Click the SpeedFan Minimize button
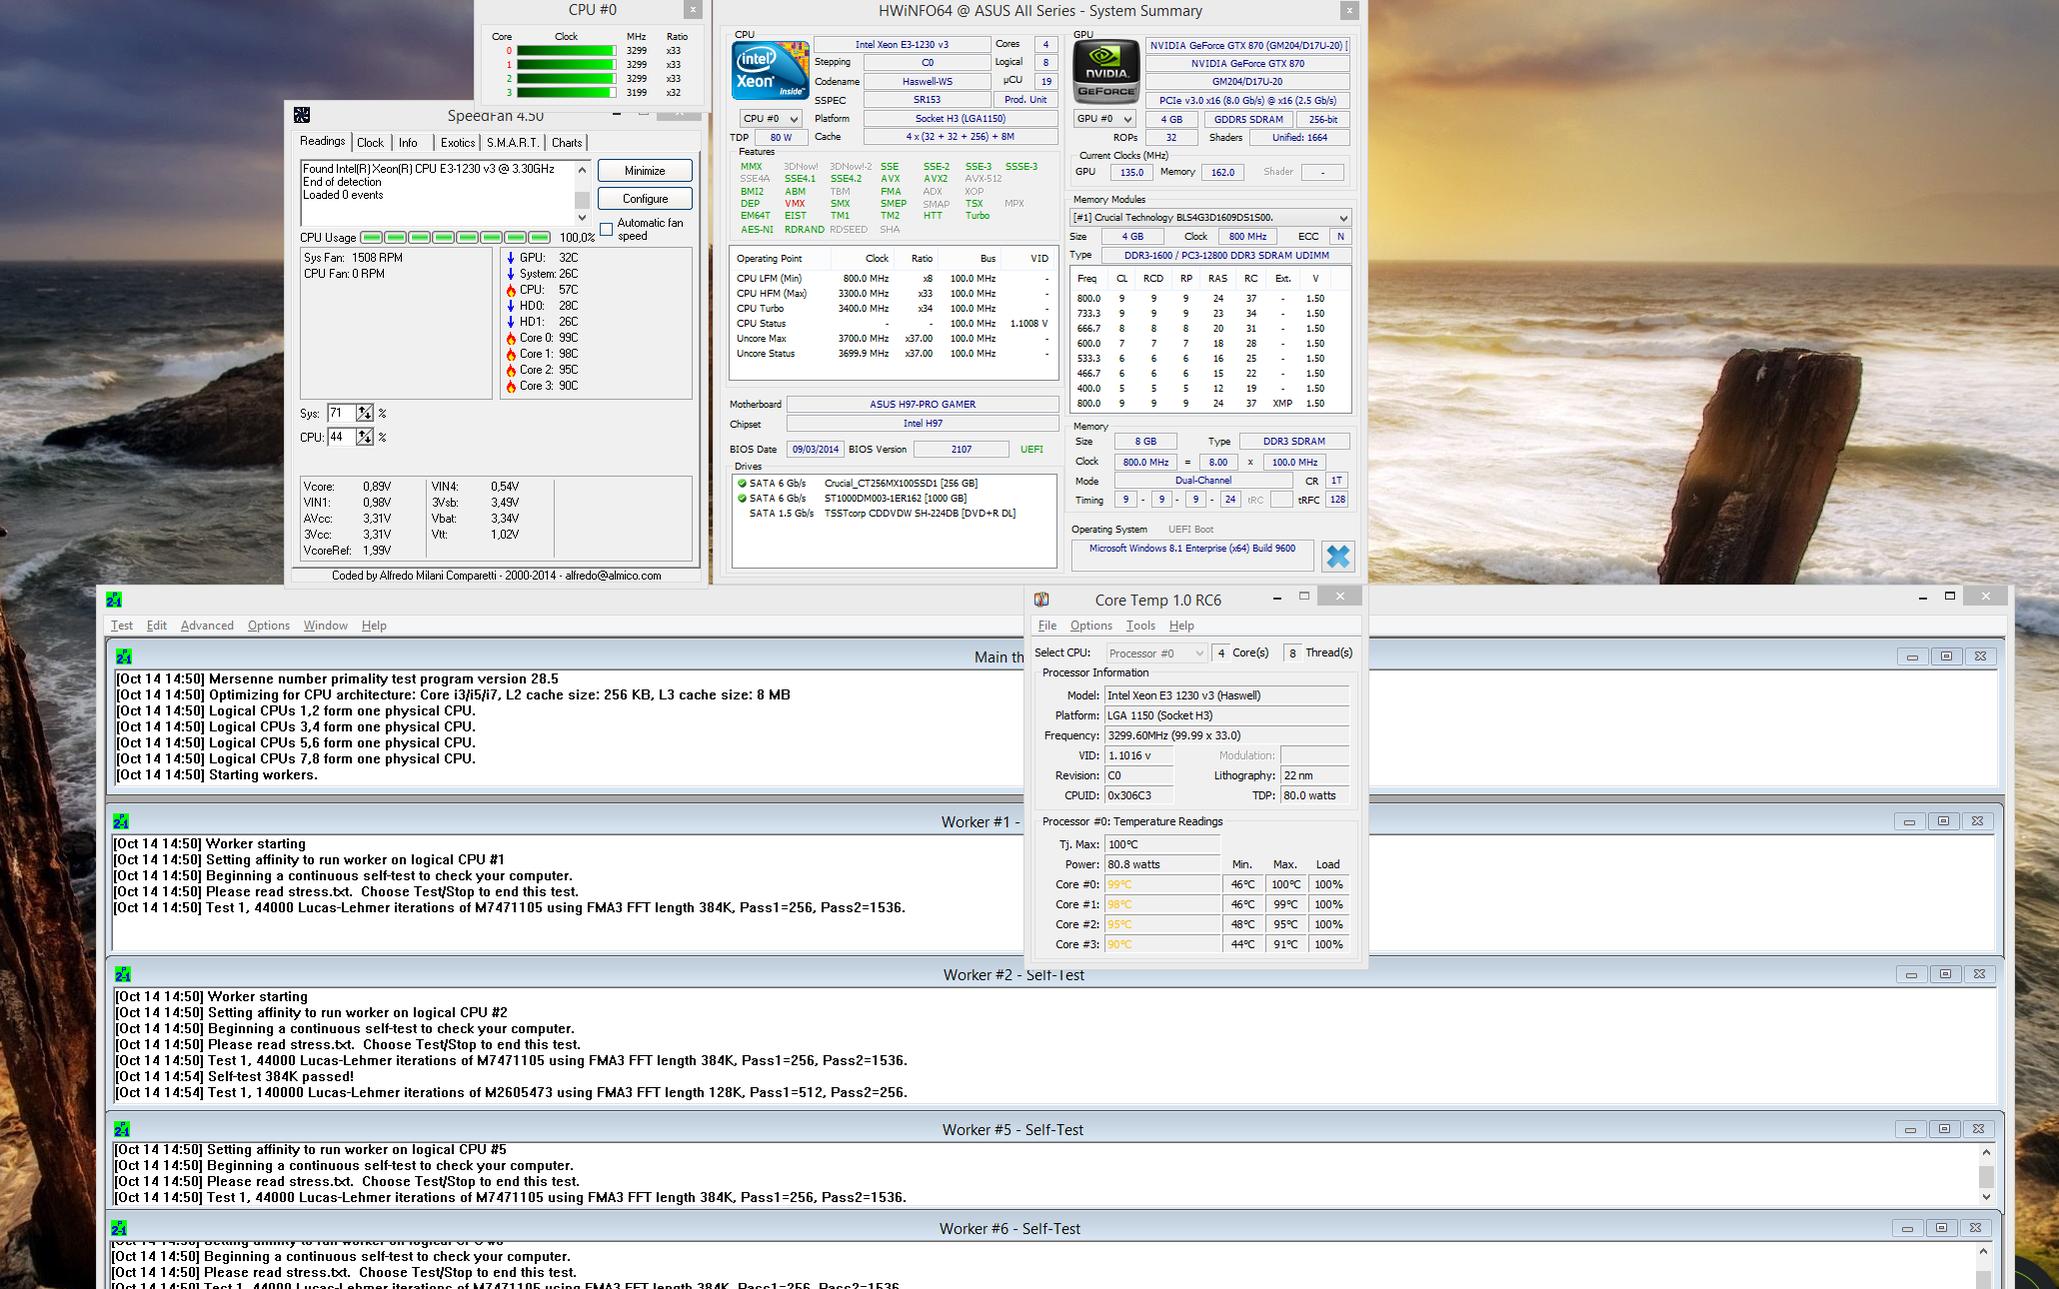This screenshot has height=1289, width=2059. point(645,171)
